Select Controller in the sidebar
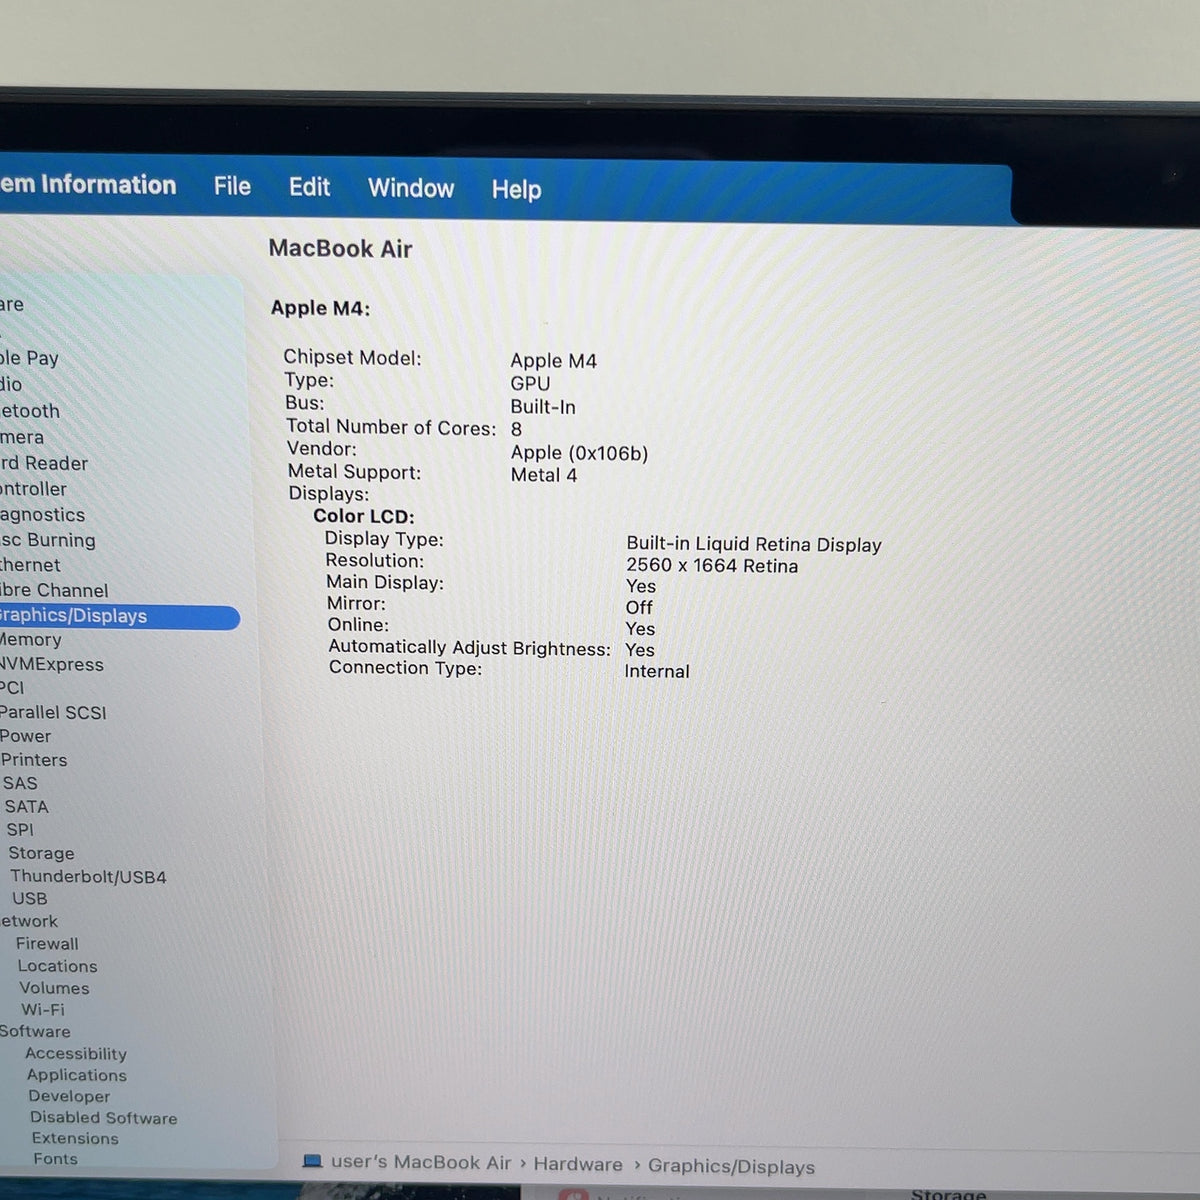The width and height of the screenshot is (1200, 1200). 33,489
